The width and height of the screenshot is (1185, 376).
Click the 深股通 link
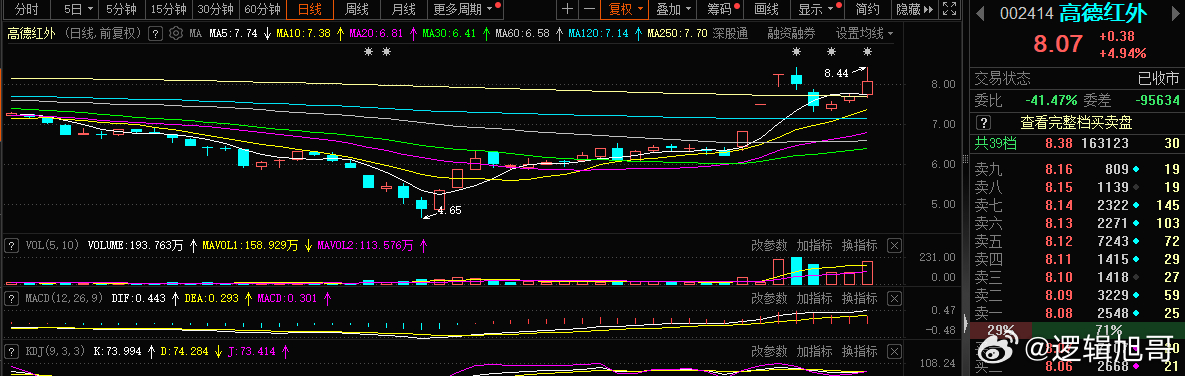(x=730, y=34)
